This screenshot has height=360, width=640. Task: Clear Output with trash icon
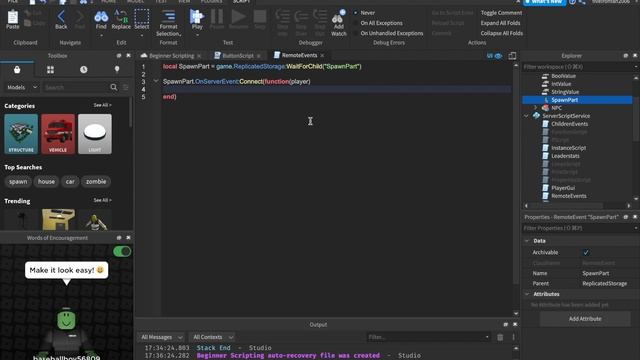(x=500, y=337)
